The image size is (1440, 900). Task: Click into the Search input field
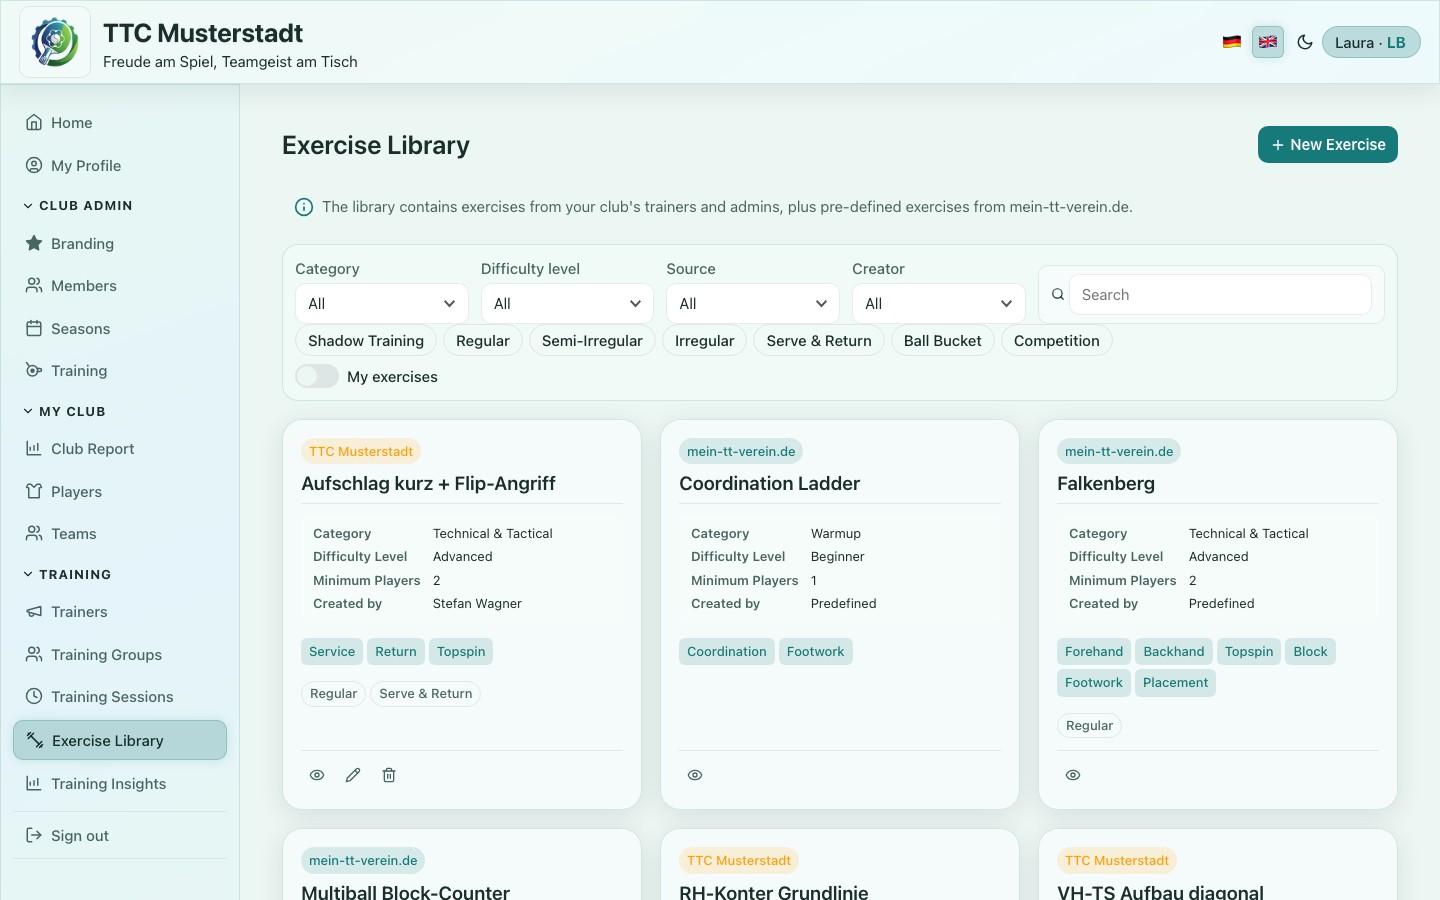tap(1220, 294)
